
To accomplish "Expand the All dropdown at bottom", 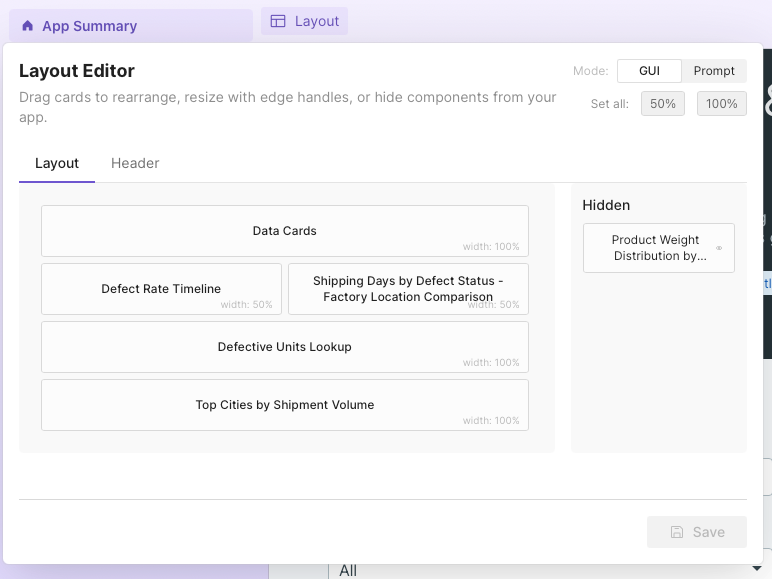I will 540,570.
